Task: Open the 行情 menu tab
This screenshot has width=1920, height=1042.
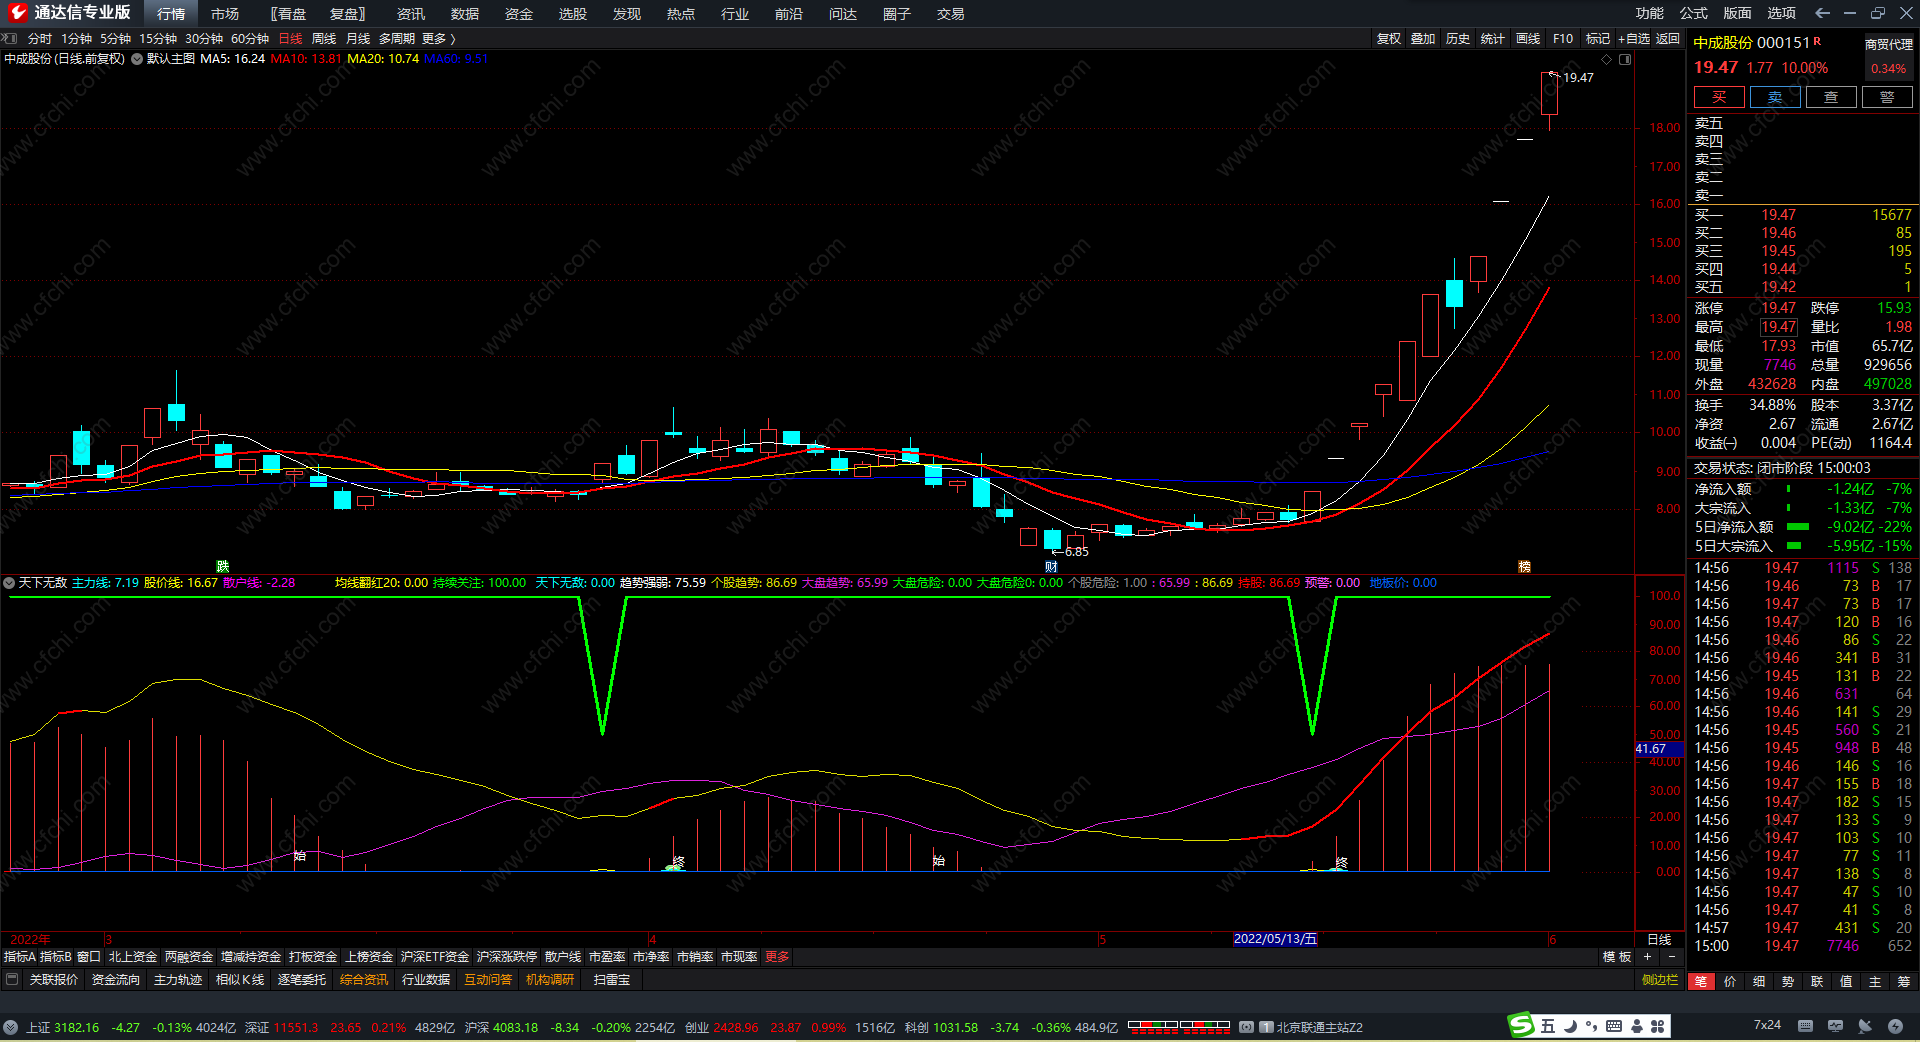Action: pos(171,14)
